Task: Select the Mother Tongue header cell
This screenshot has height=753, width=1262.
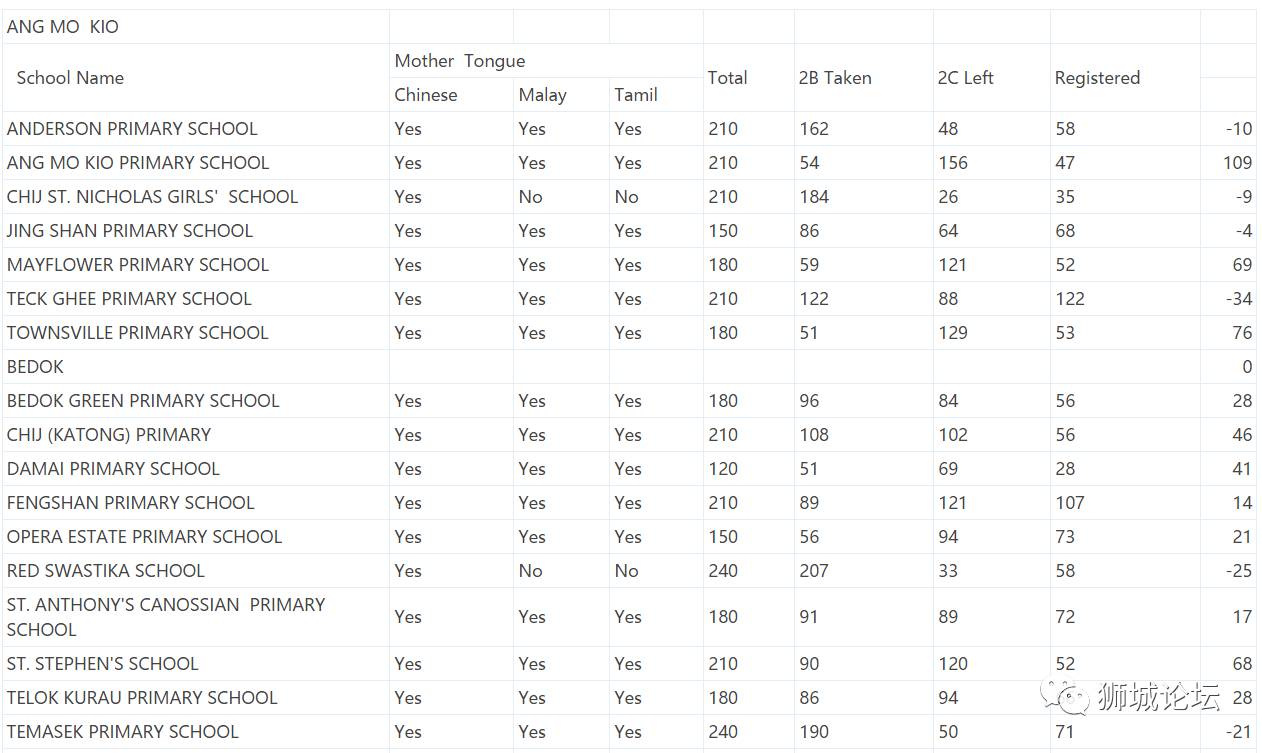Action: click(x=460, y=61)
